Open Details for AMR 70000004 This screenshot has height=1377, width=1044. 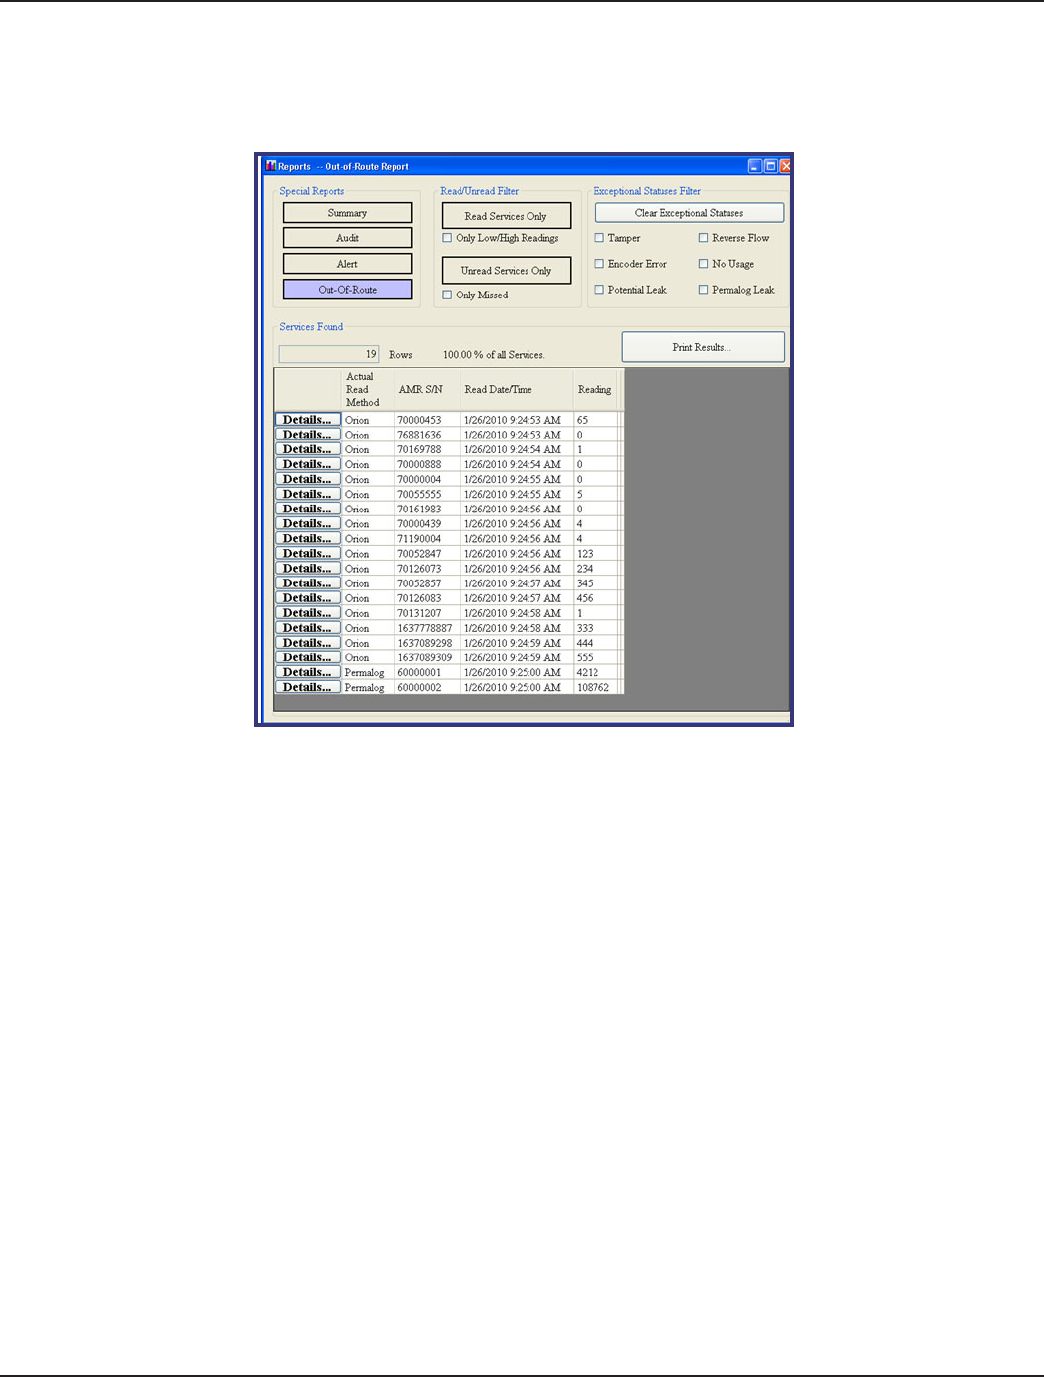[x=308, y=479]
